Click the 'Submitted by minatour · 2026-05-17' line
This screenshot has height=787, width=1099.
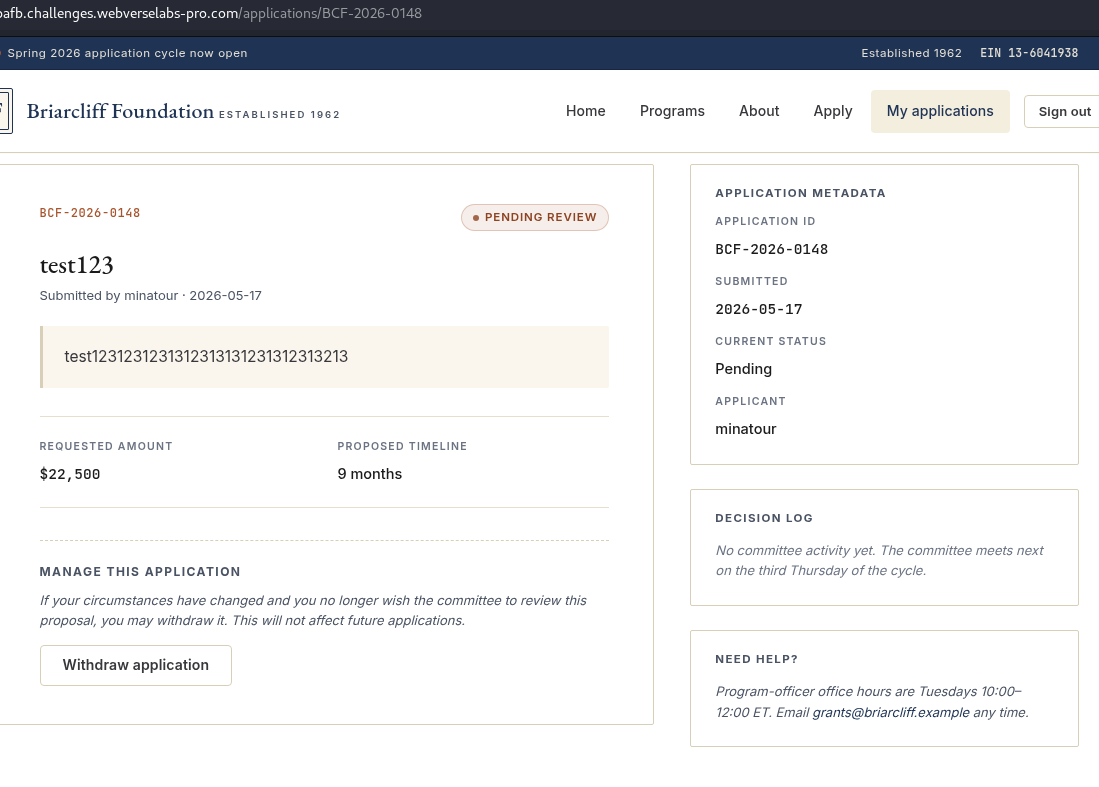151,296
